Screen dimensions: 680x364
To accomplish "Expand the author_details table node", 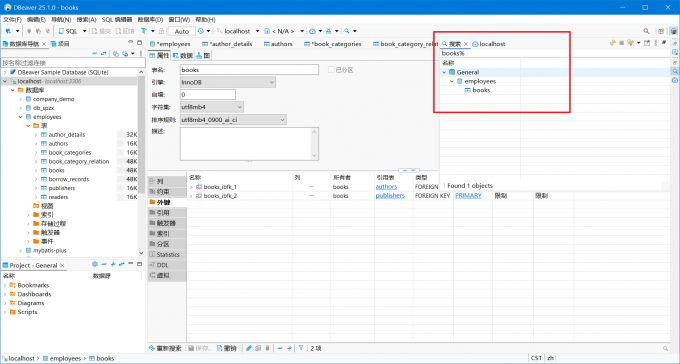I will [x=36, y=135].
